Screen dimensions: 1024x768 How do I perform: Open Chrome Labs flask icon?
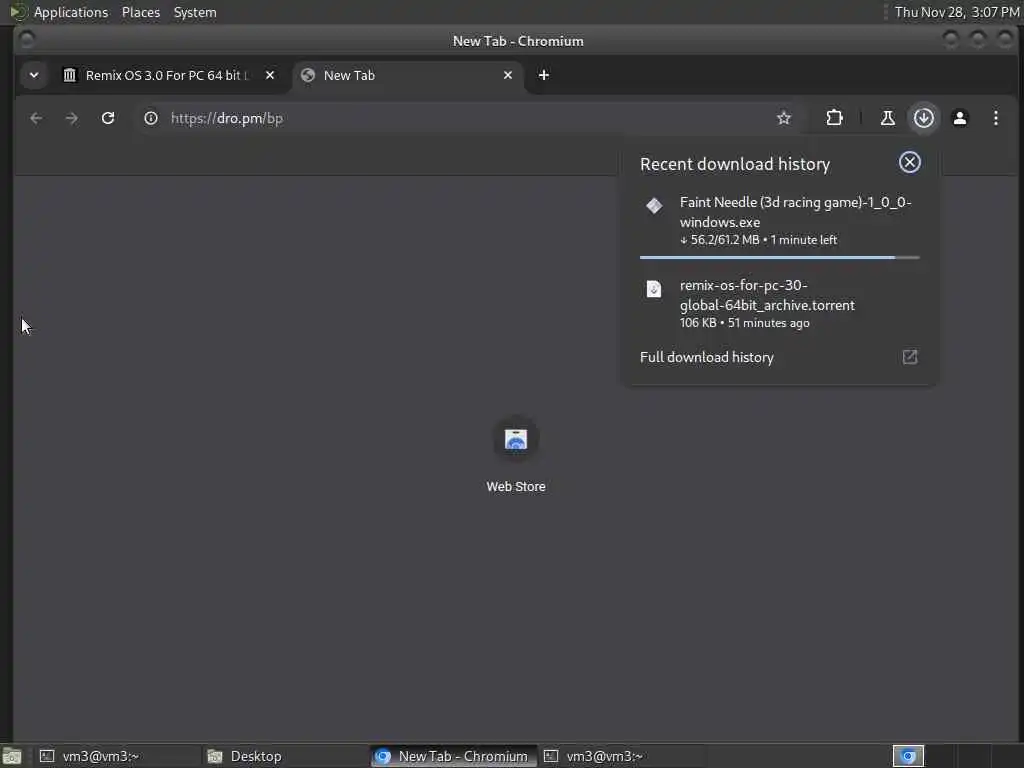(888, 118)
